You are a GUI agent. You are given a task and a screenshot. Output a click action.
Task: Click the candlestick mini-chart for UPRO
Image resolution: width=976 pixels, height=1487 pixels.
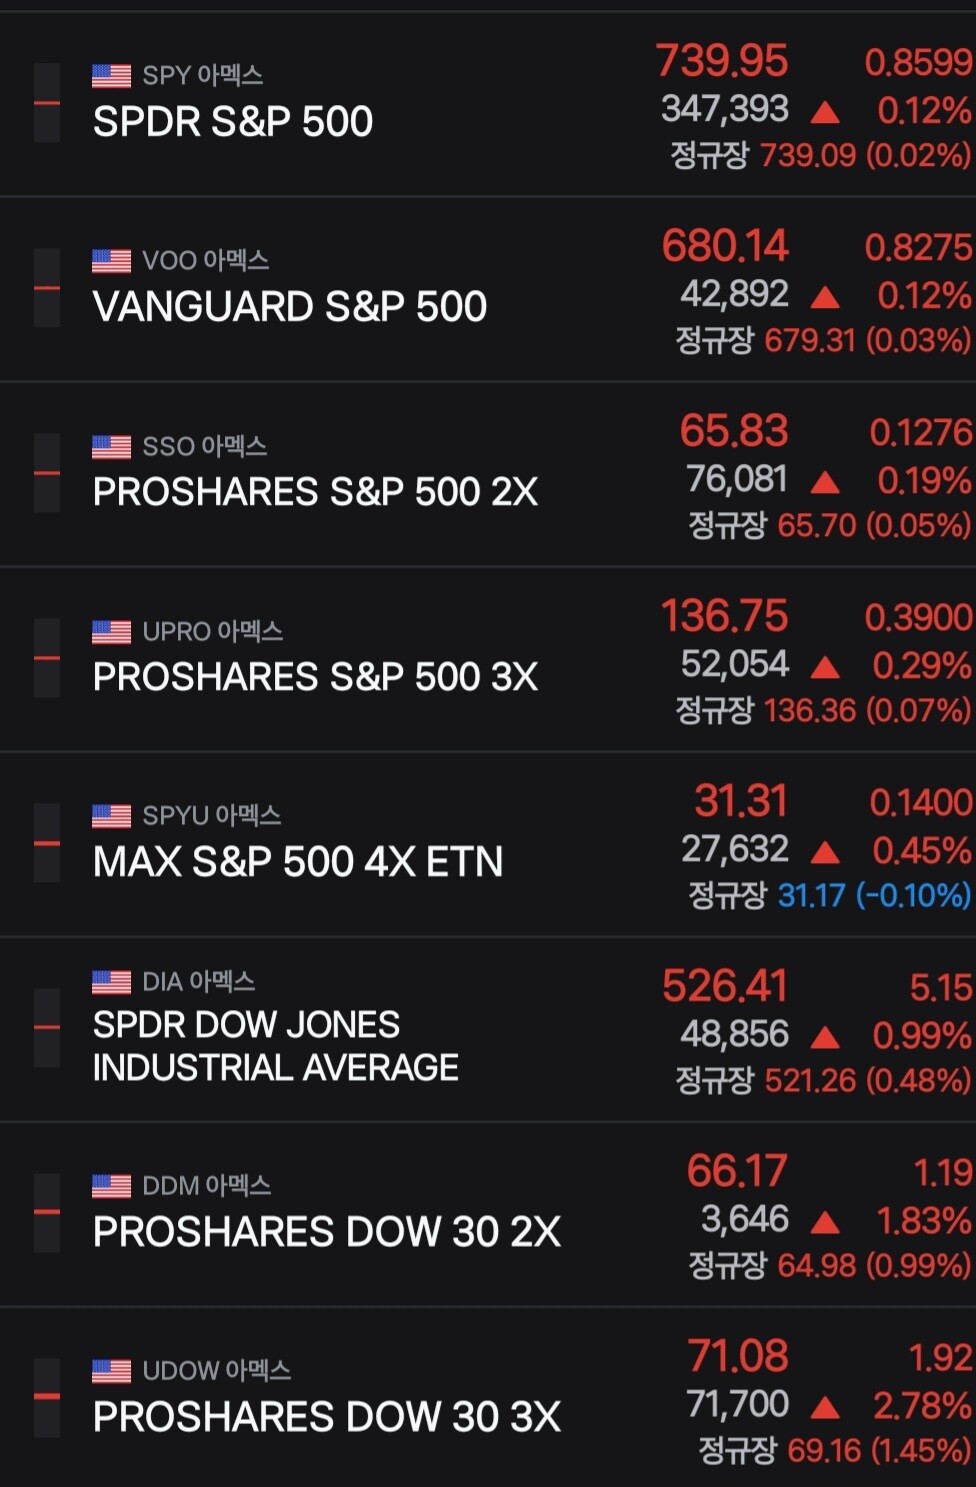[x=47, y=658]
